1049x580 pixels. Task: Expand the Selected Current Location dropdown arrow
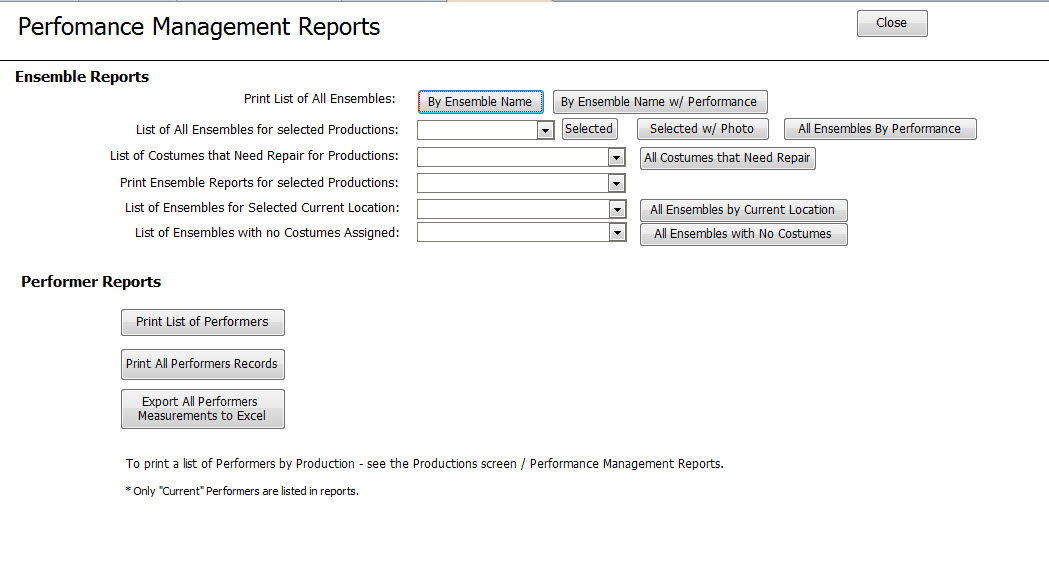tap(617, 209)
